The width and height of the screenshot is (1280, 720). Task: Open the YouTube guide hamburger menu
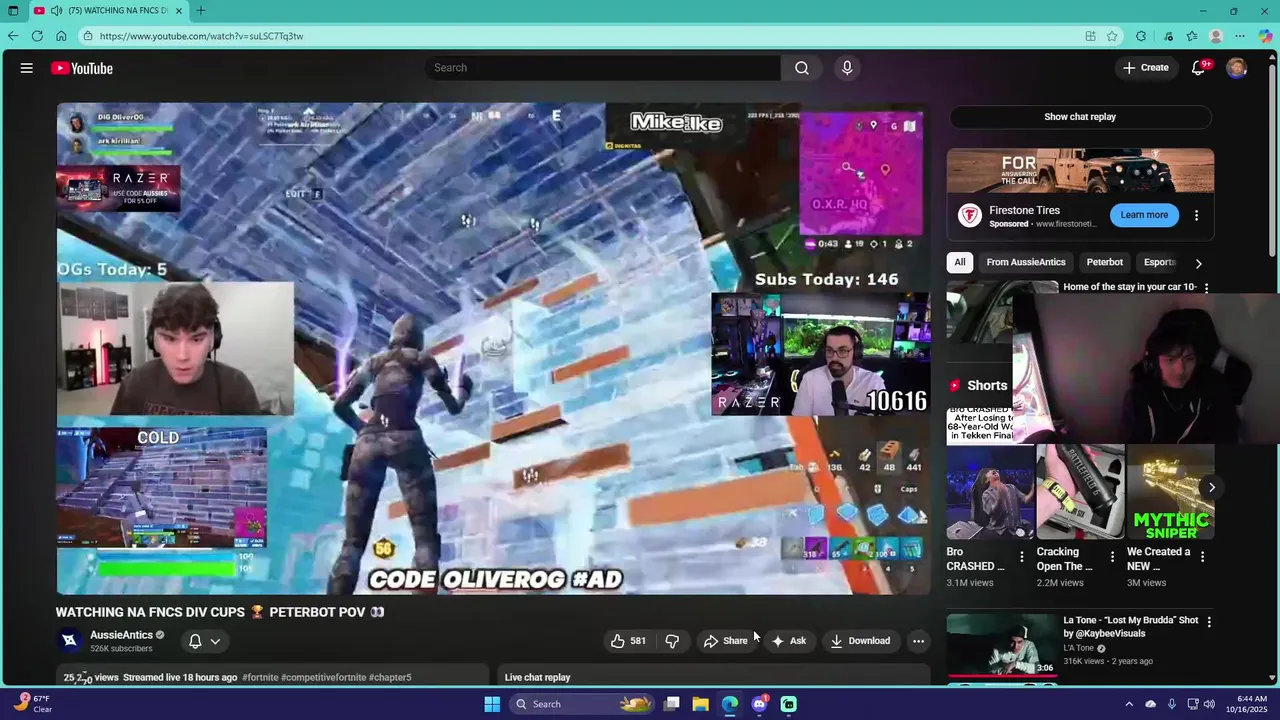click(27, 68)
